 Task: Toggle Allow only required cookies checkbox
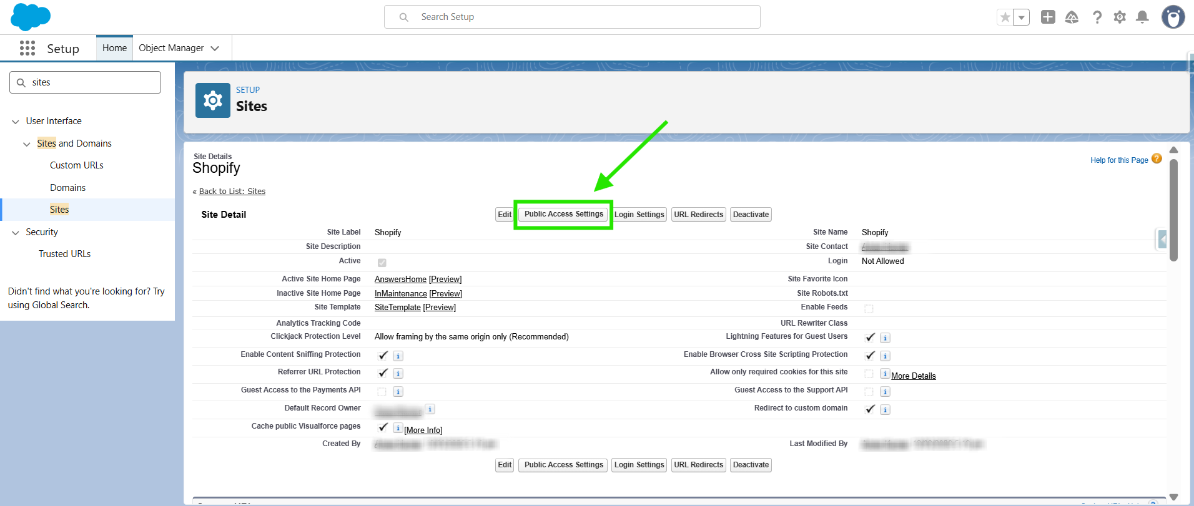click(x=869, y=373)
